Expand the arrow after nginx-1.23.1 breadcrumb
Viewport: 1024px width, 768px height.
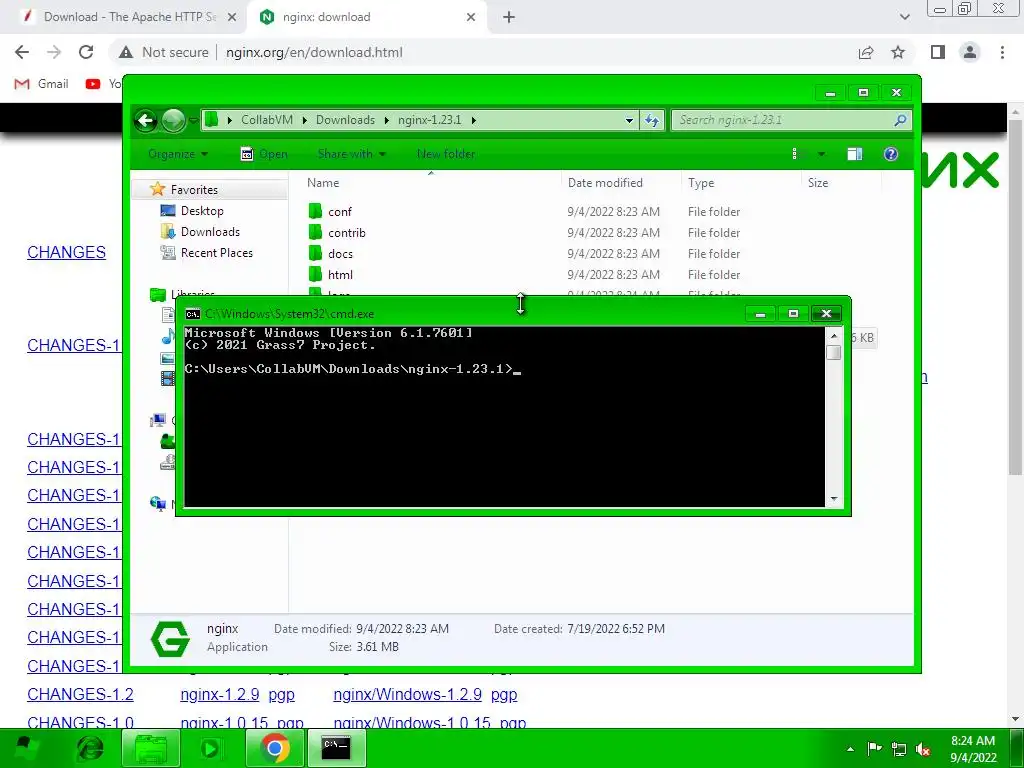(x=473, y=120)
